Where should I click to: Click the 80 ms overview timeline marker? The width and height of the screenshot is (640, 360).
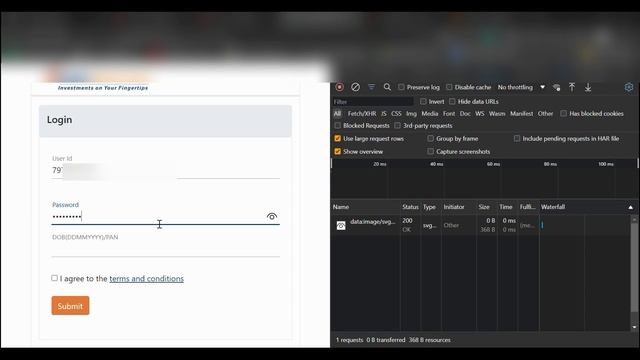pos(551,164)
